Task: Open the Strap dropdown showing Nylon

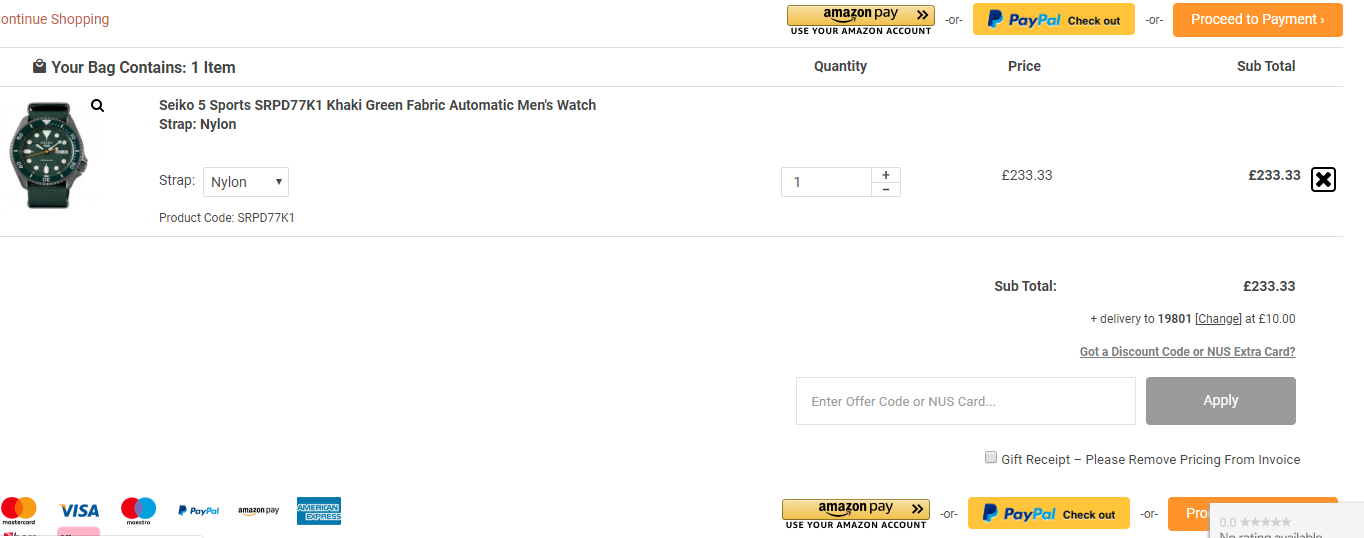Action: [246, 182]
